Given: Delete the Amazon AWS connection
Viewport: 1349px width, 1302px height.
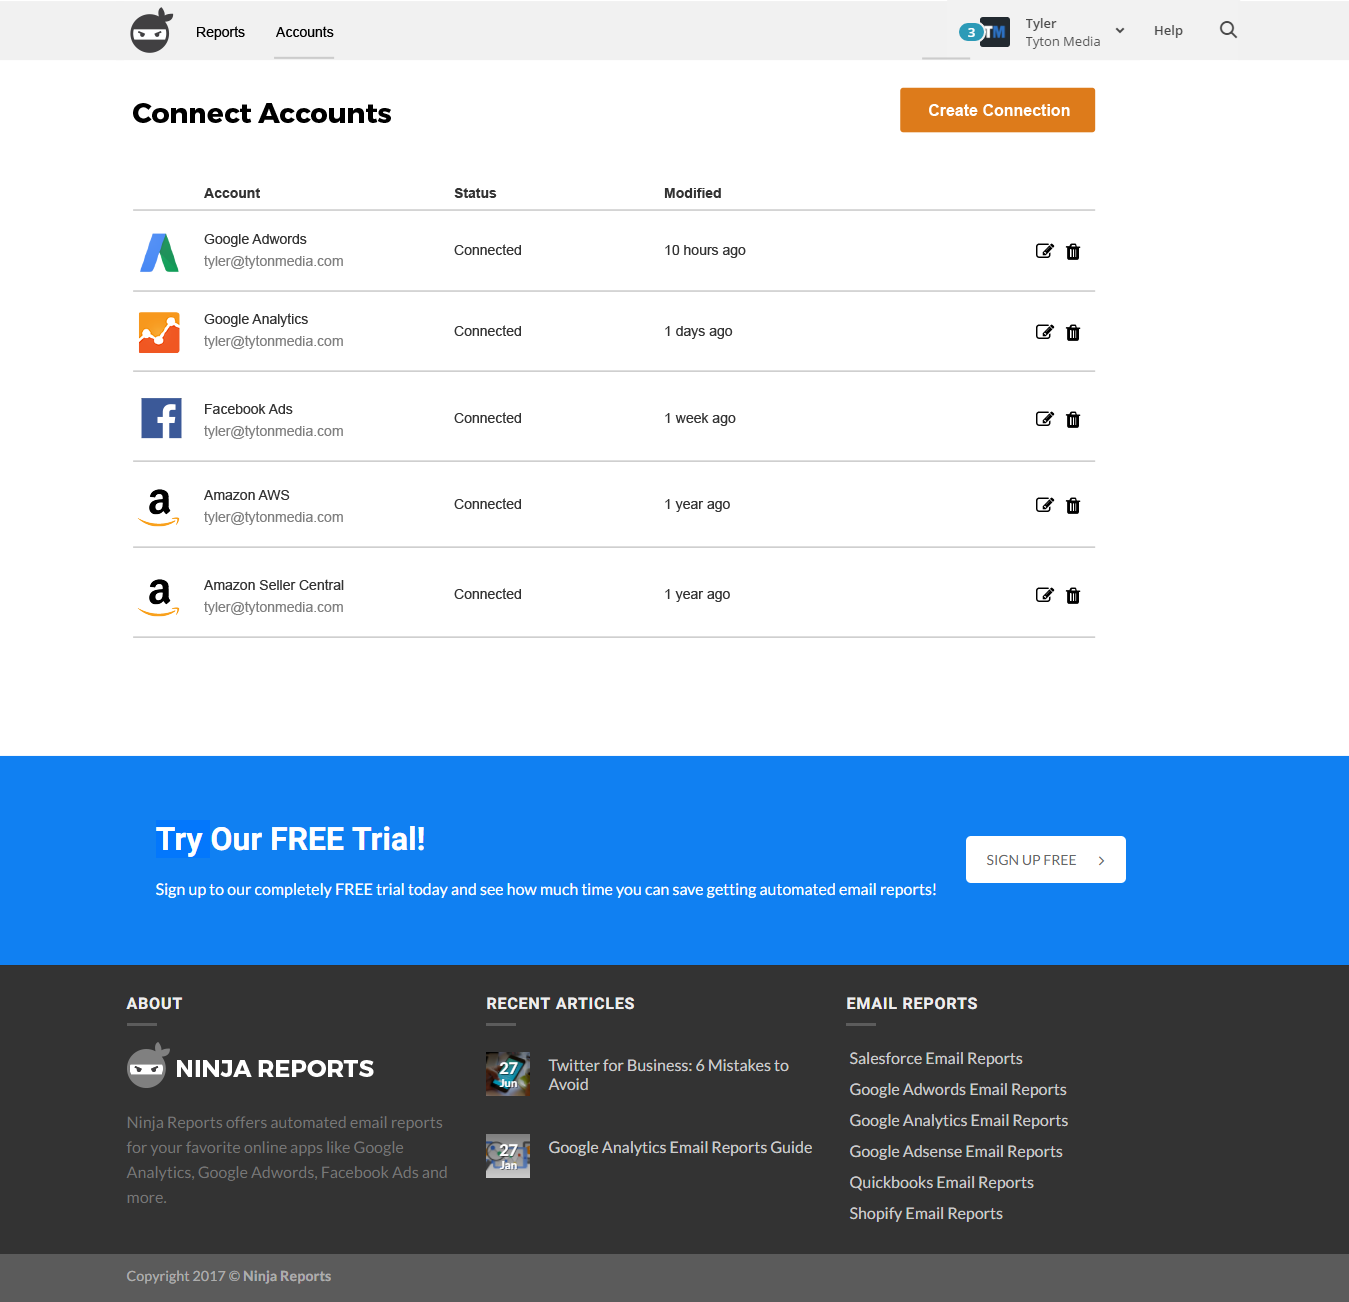Looking at the screenshot, I should pos(1073,505).
